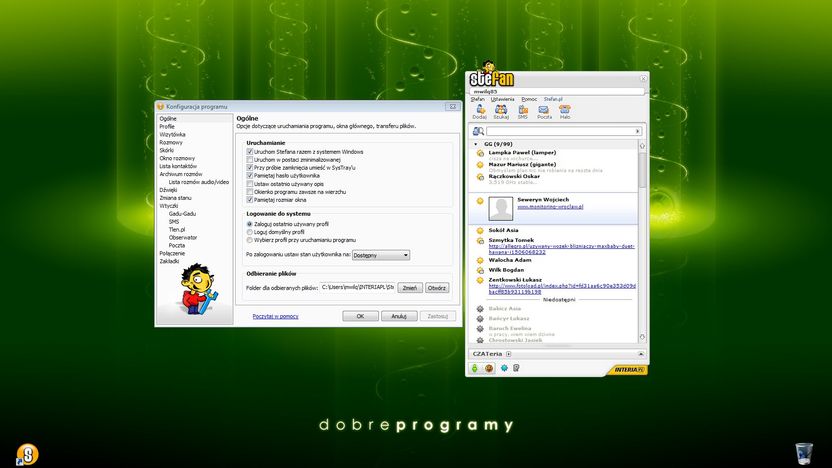Select Wizytówka in configuration tree
Screen dimensions: 832x468
point(172,135)
